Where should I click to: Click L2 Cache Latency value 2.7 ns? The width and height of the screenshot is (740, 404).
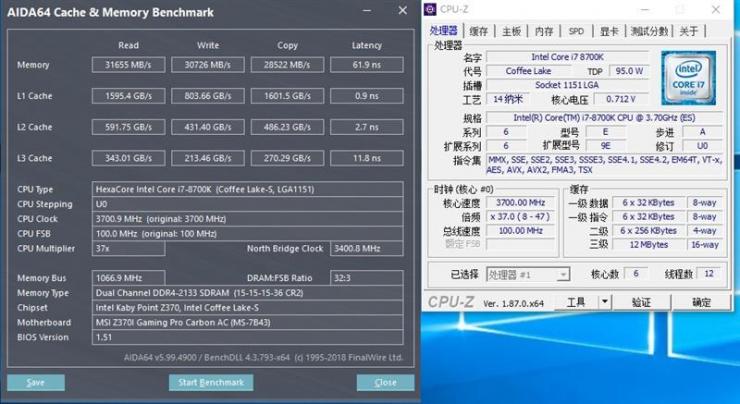(x=367, y=127)
